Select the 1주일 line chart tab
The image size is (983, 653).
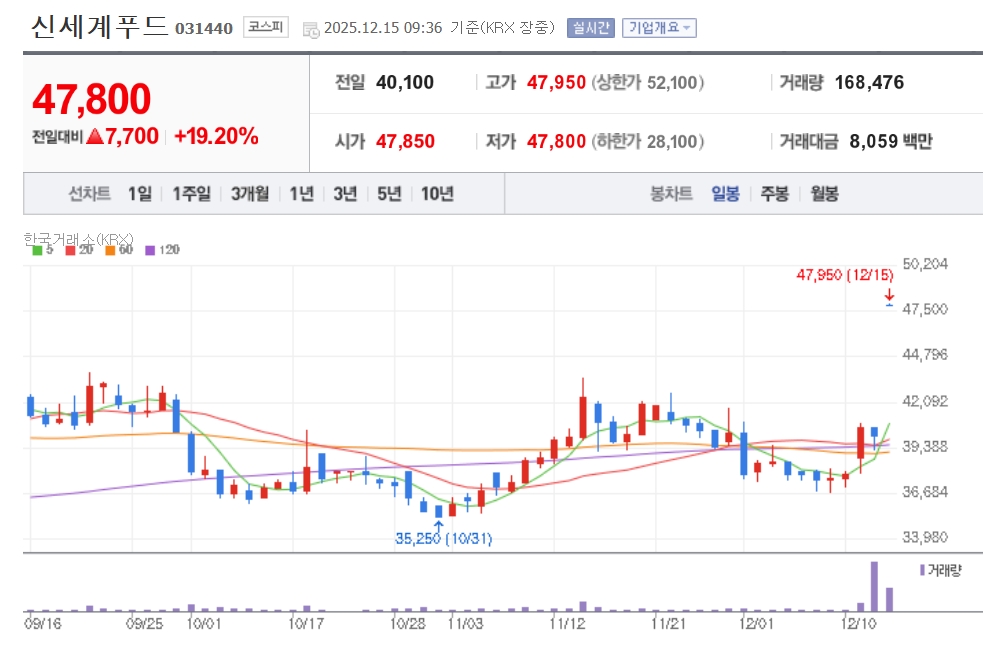tap(191, 194)
